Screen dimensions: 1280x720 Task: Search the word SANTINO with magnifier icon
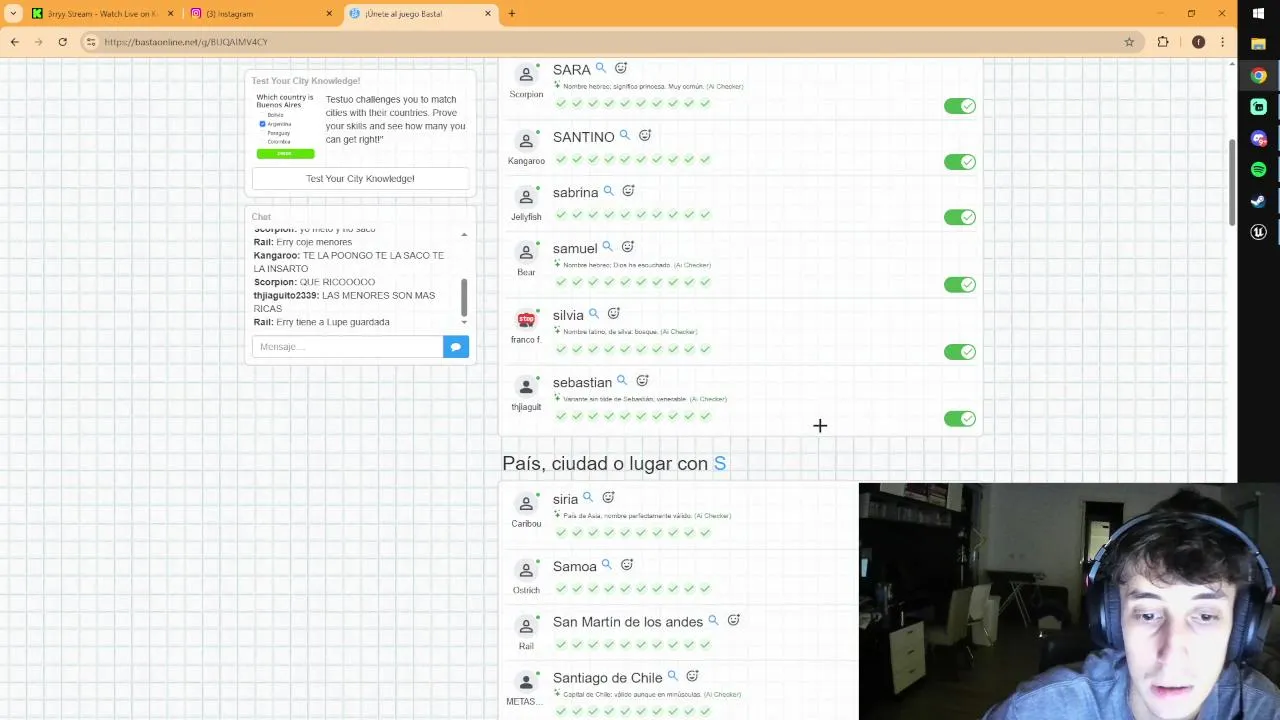coord(625,135)
